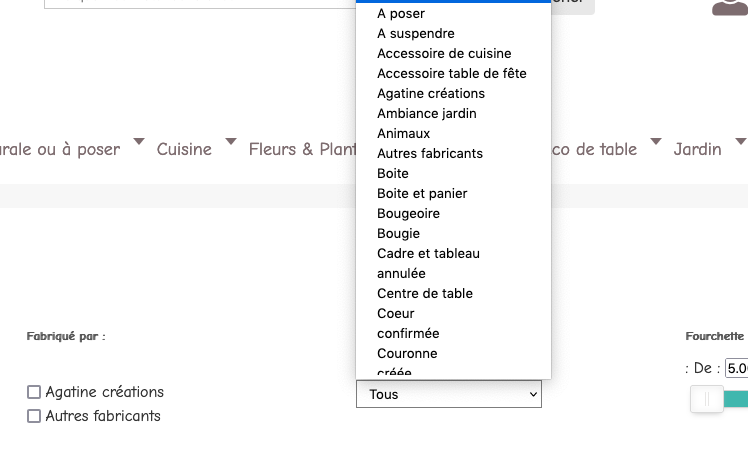Select 'Accessoire de cuisine' option
748x467 pixels.
[444, 53]
